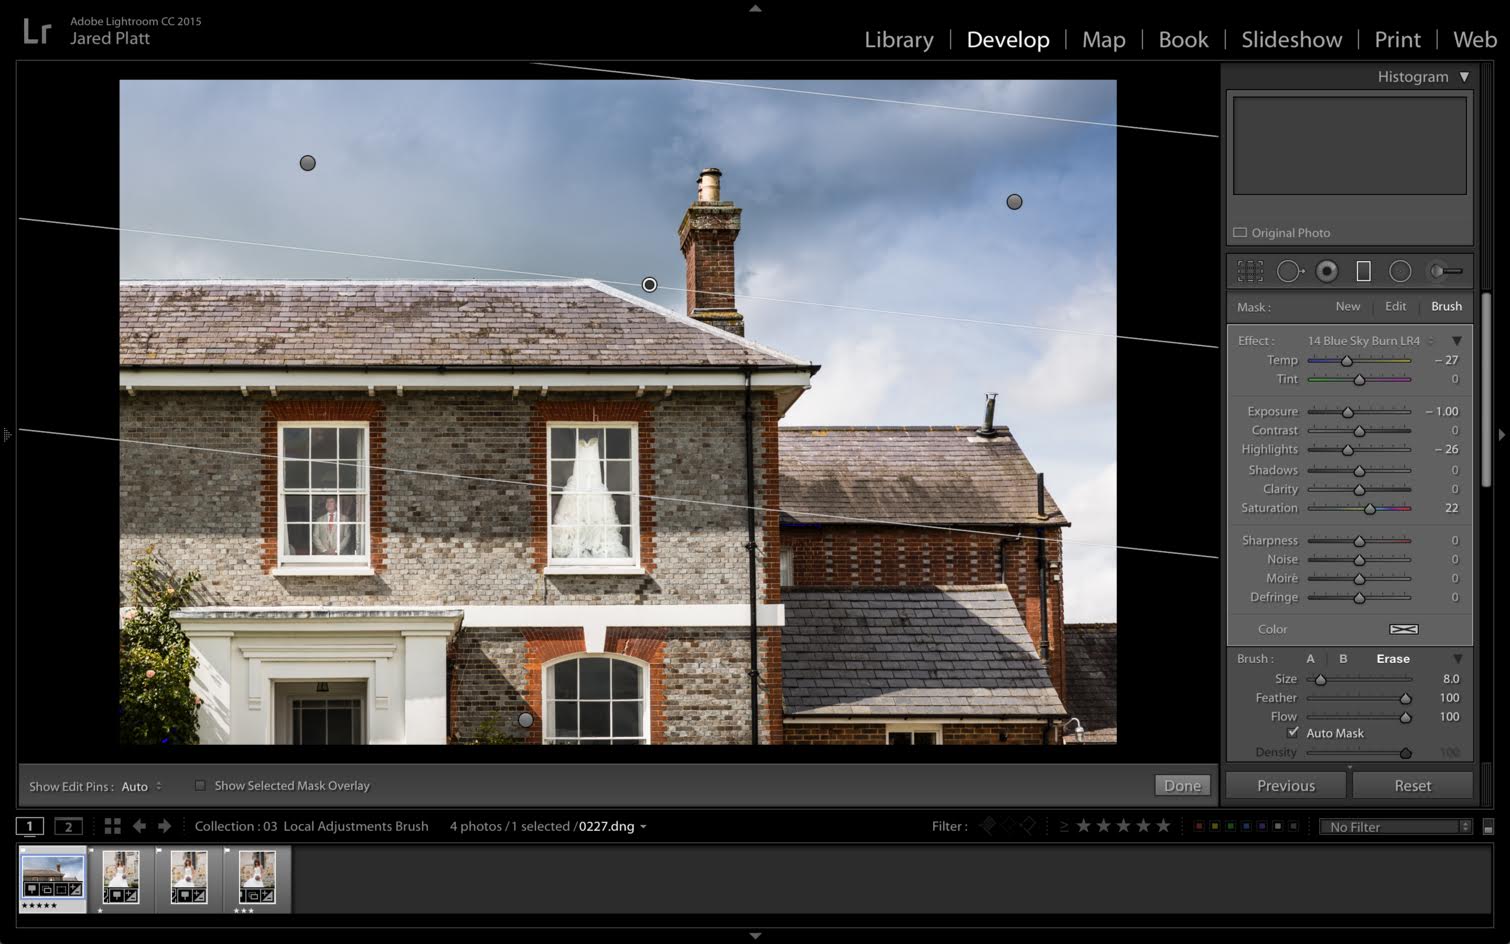Image resolution: width=1510 pixels, height=944 pixels.
Task: Open grid view from filmstrip toolbar
Action: coord(113,826)
